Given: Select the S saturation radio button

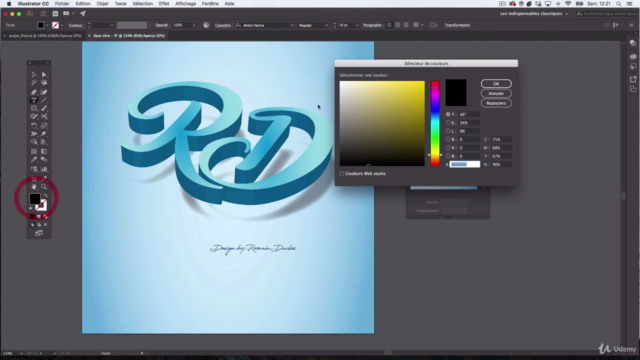Looking at the screenshot, I should tap(448, 122).
